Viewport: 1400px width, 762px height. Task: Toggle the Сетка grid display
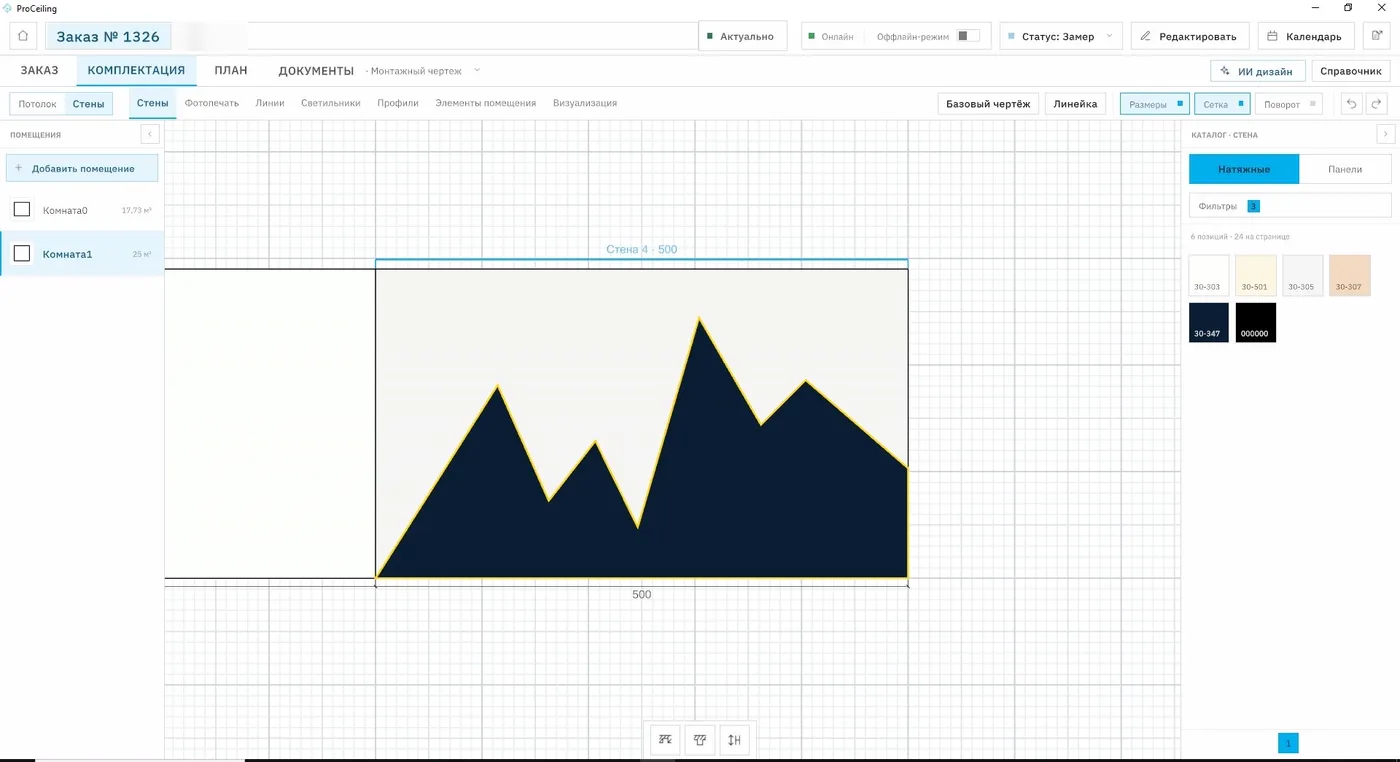tap(1222, 104)
